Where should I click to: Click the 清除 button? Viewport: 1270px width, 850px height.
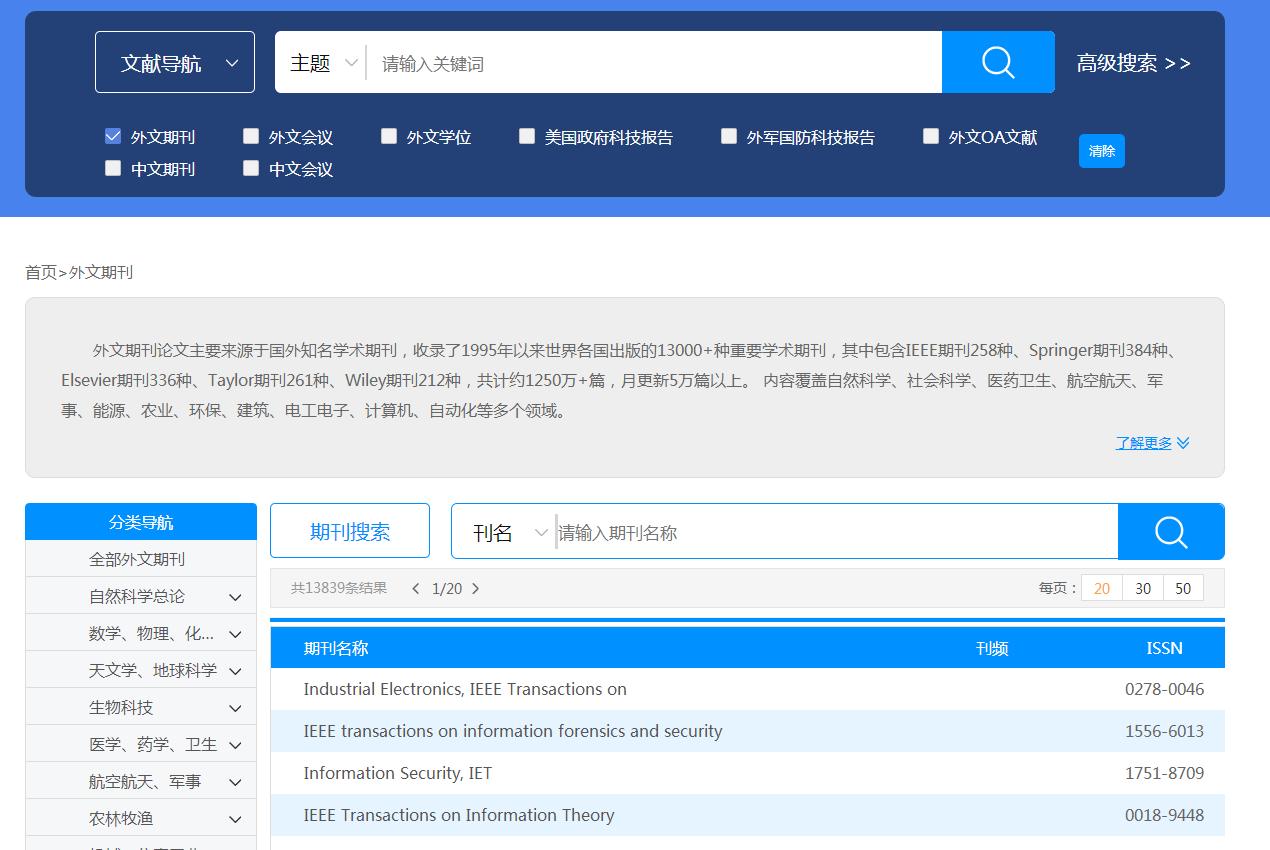tap(1101, 150)
